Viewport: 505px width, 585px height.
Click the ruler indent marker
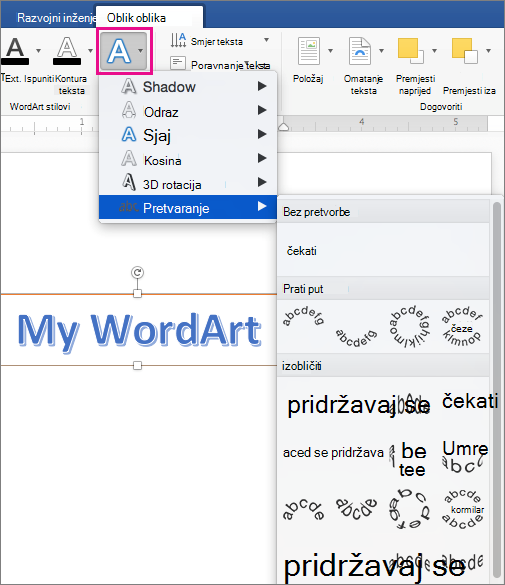[x=283, y=127]
